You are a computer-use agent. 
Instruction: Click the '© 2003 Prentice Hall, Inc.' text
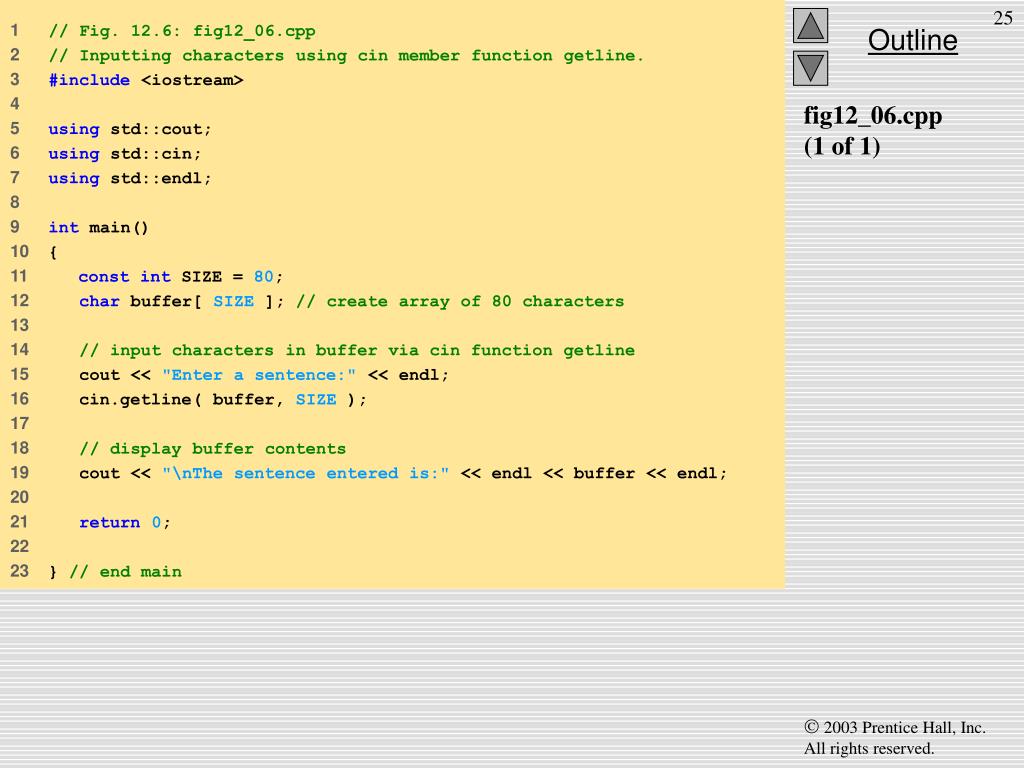point(895,727)
